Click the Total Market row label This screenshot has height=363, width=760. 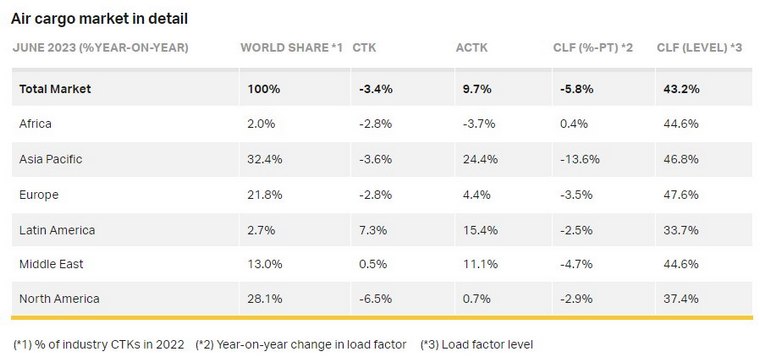coord(55,89)
